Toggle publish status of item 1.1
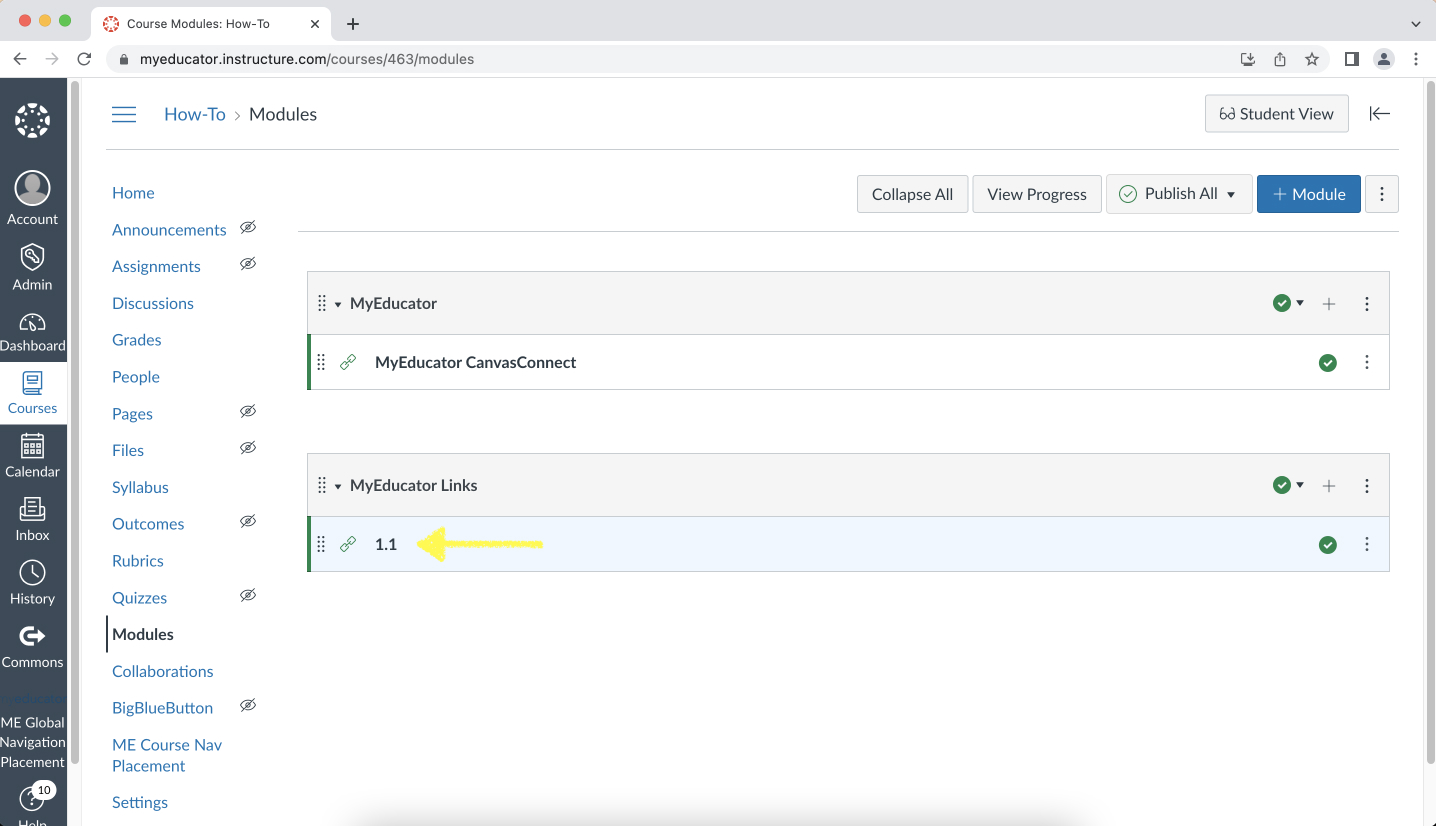 click(x=1328, y=545)
